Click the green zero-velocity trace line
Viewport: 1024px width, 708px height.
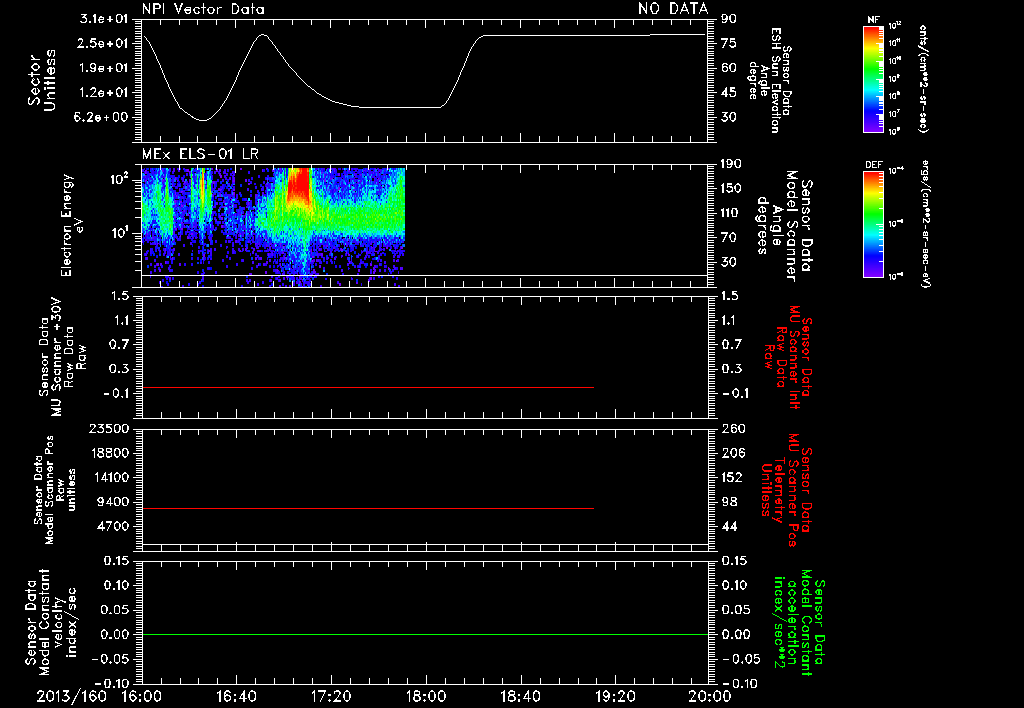click(425, 634)
